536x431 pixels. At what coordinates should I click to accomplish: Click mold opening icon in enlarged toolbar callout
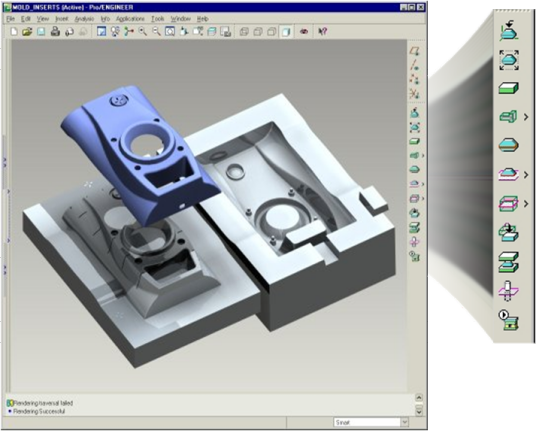click(x=509, y=262)
